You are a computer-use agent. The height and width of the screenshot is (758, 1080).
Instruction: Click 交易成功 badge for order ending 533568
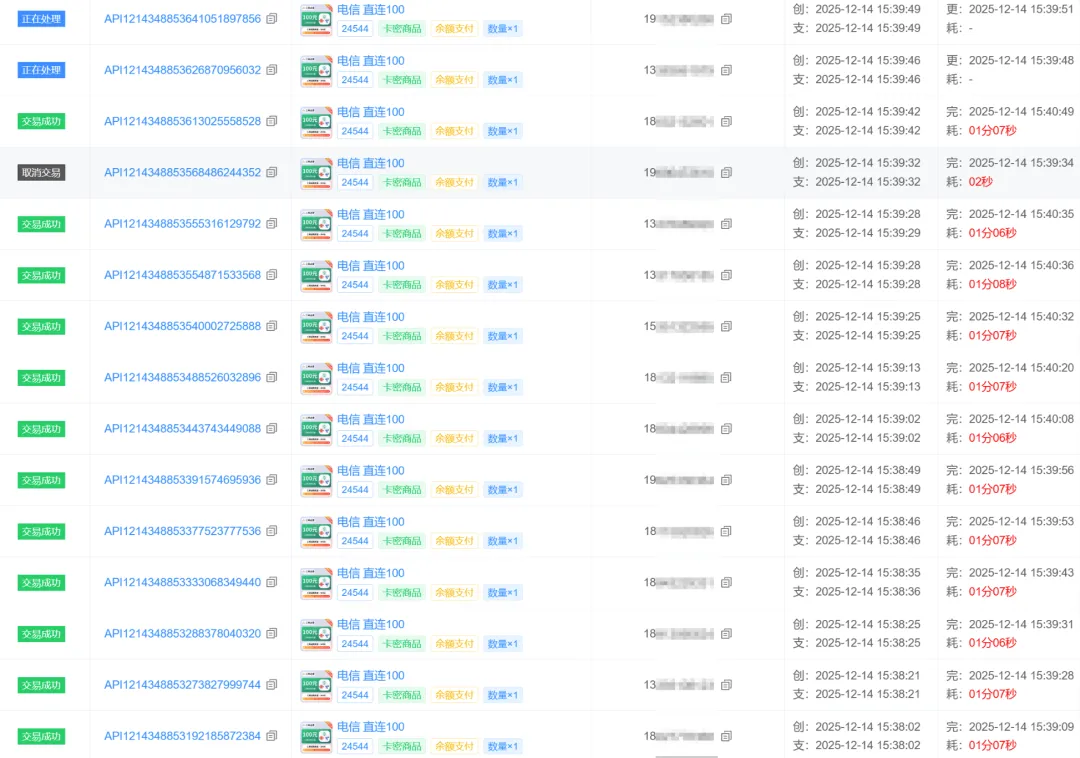(x=41, y=276)
